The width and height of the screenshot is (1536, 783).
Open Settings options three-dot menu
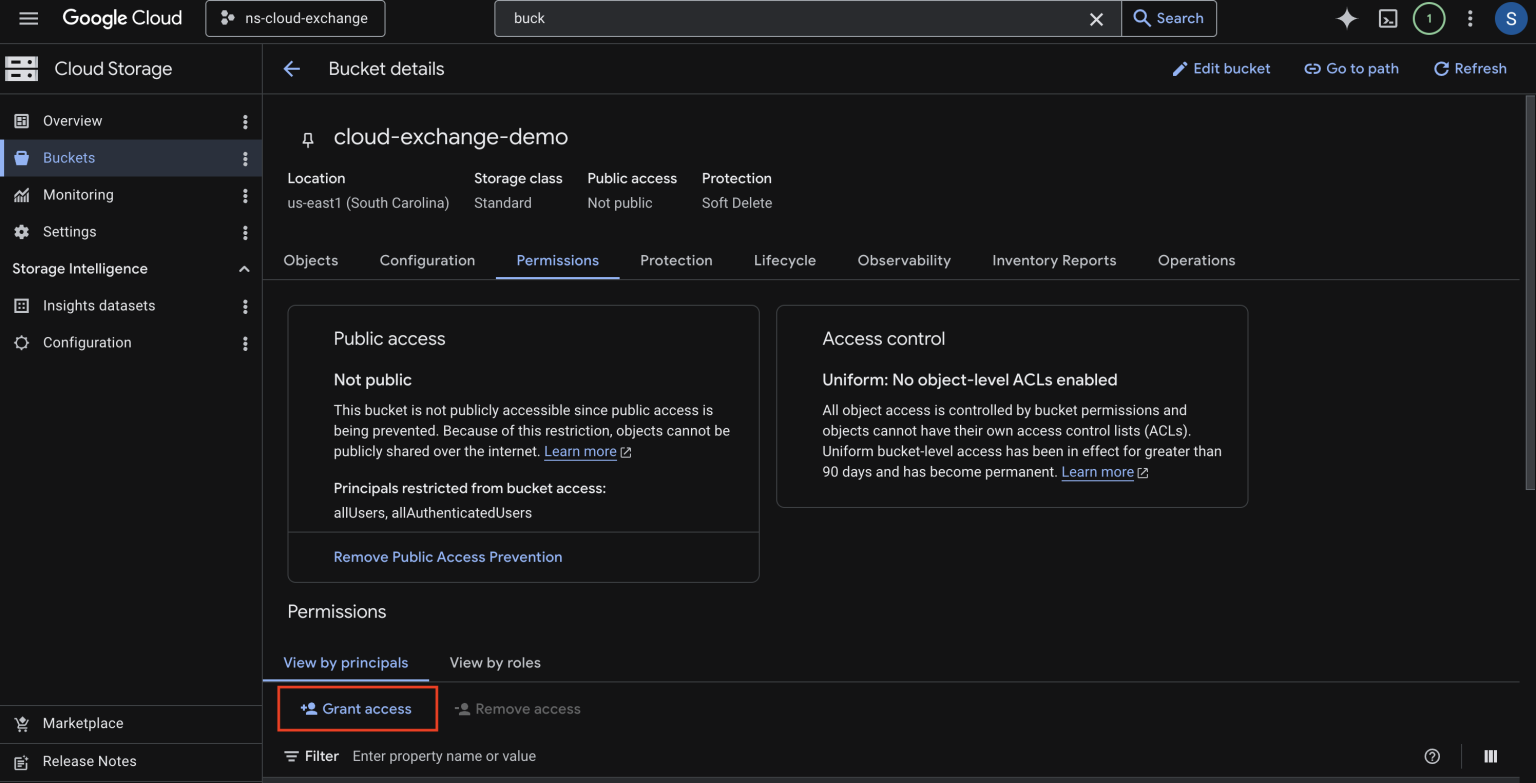pyautogui.click(x=245, y=232)
